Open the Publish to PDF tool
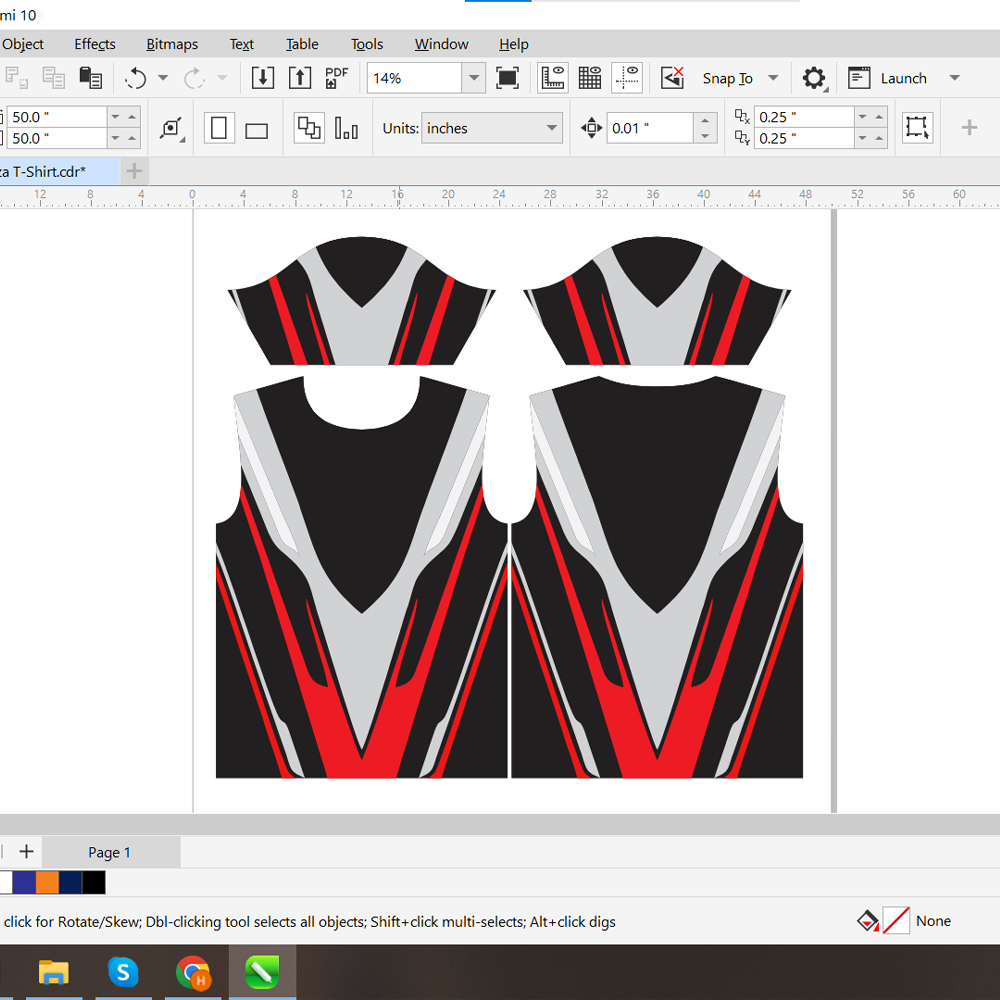1000x1000 pixels. tap(336, 77)
